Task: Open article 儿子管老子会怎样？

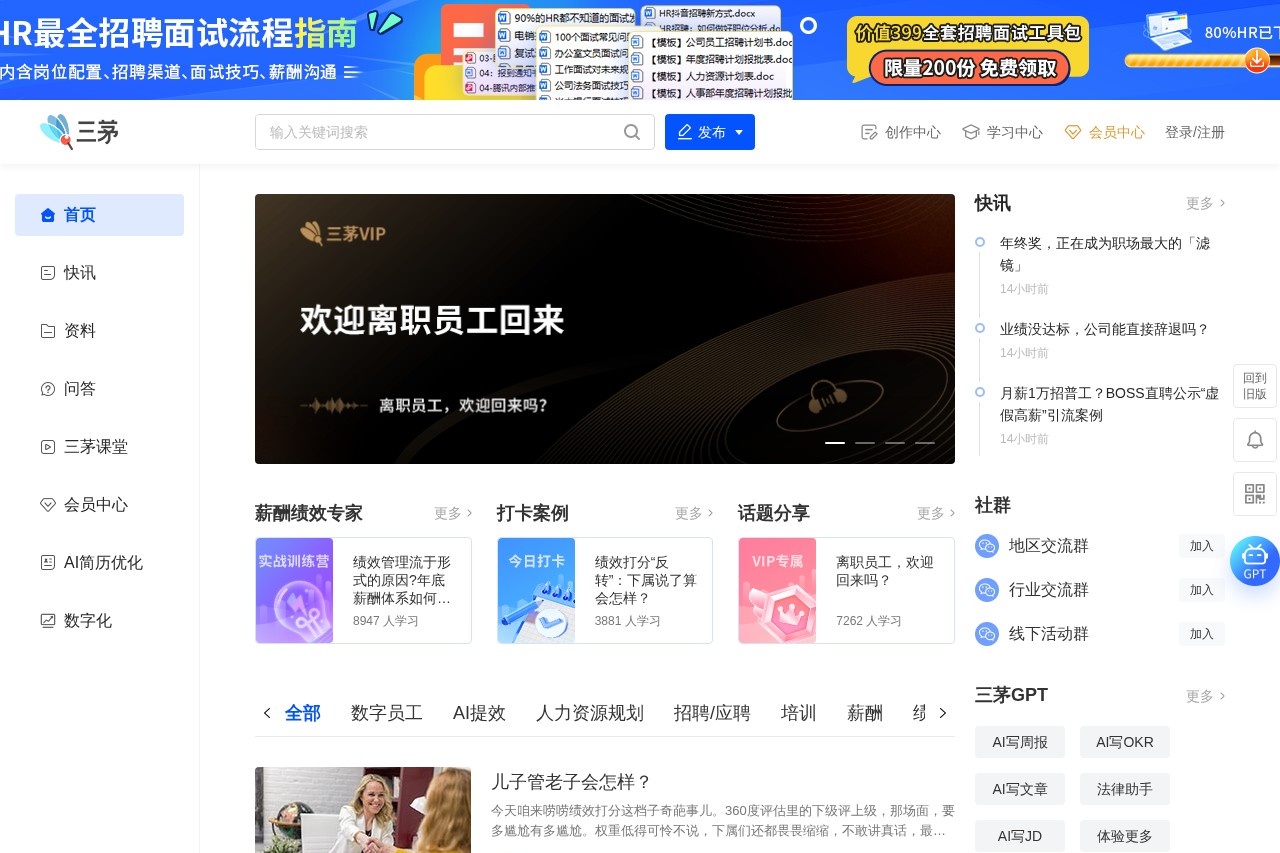Action: [571, 782]
